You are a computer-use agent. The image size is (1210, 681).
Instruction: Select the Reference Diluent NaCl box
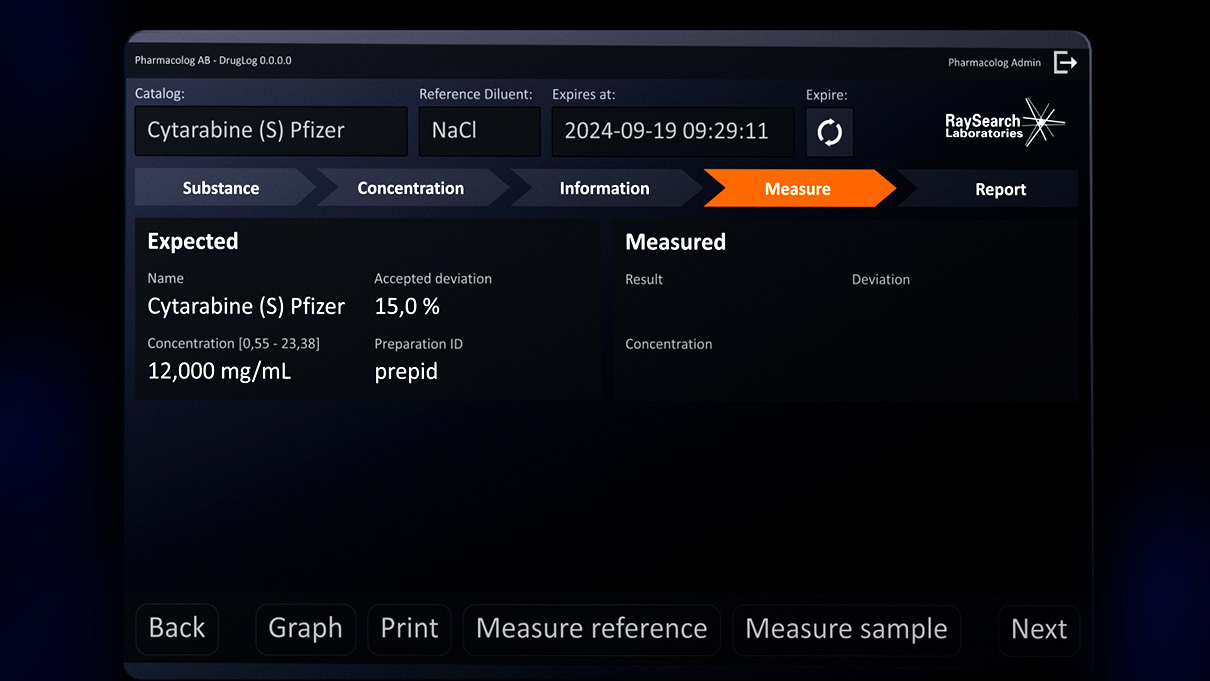coord(479,131)
